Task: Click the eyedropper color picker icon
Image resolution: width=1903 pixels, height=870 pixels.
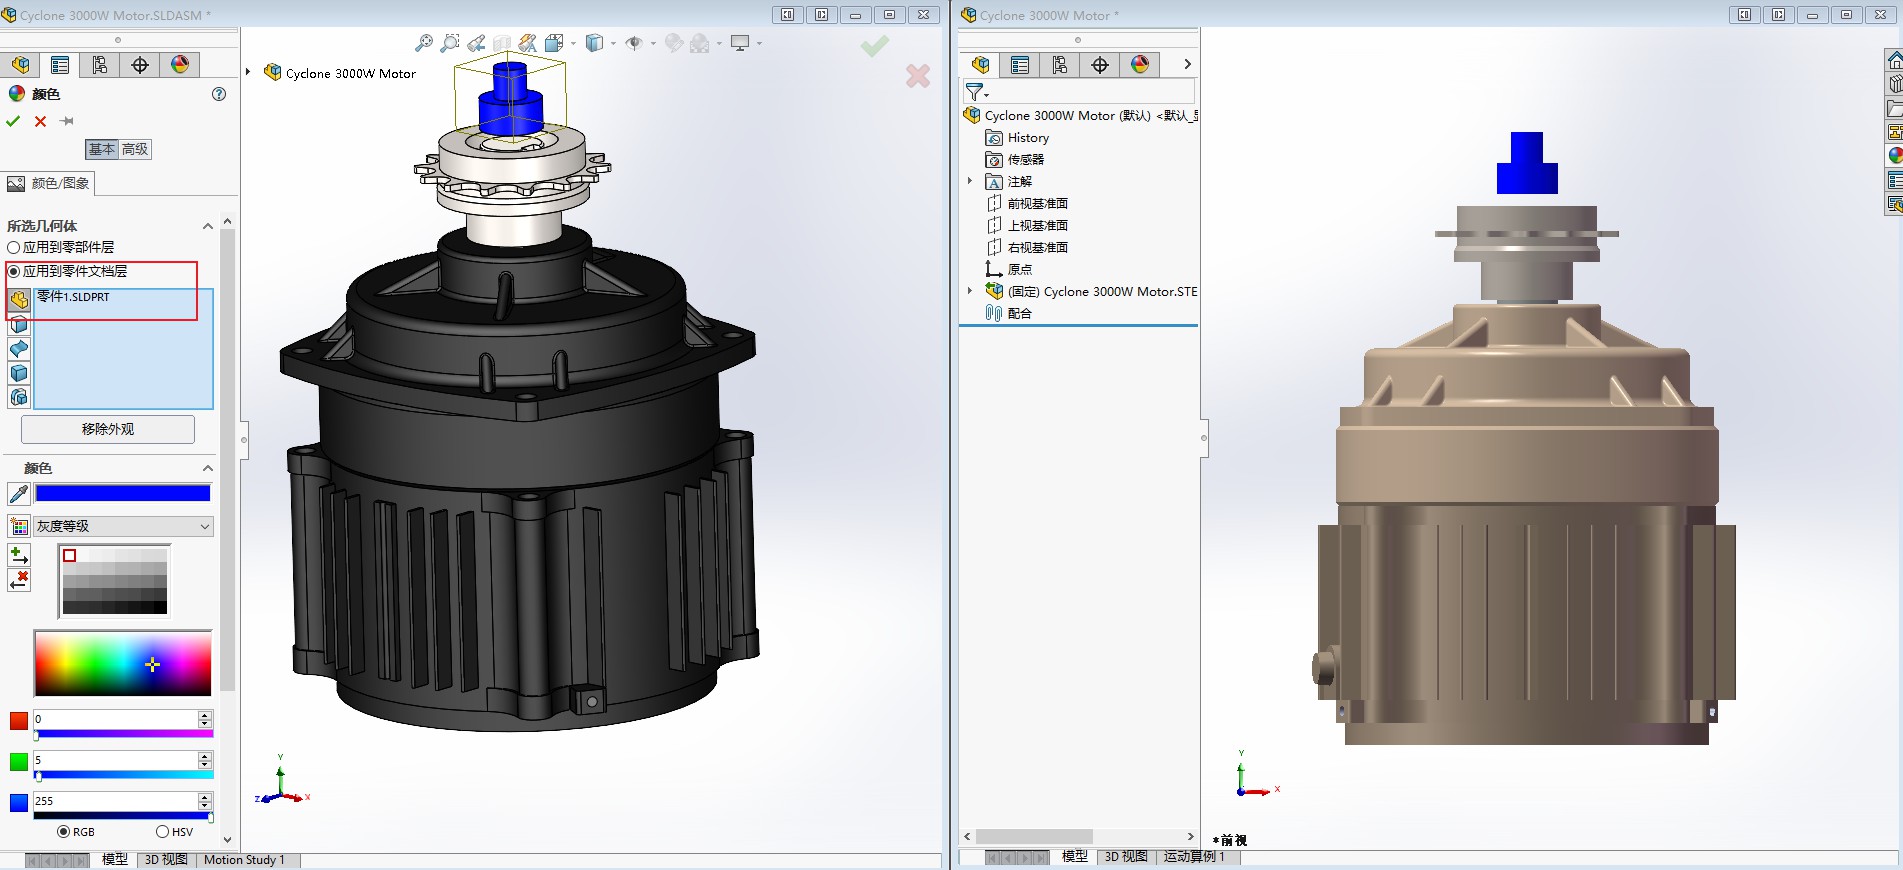Action: pyautogui.click(x=18, y=493)
